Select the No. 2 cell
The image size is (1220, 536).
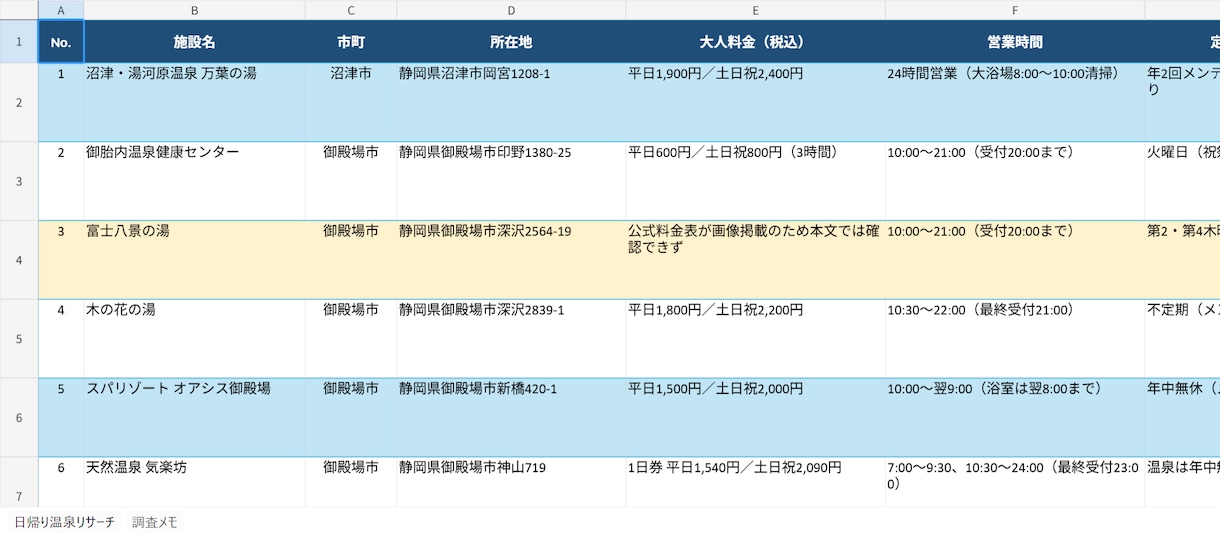(x=61, y=181)
